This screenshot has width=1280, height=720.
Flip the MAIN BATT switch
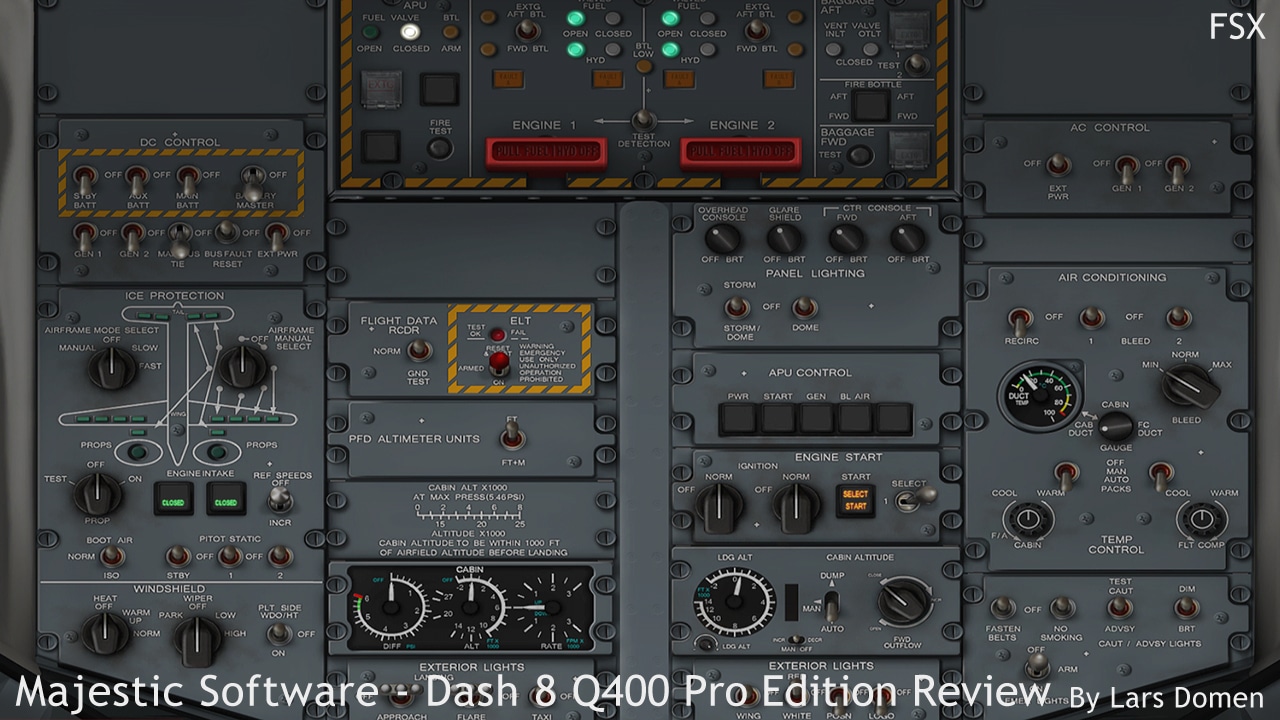click(188, 180)
